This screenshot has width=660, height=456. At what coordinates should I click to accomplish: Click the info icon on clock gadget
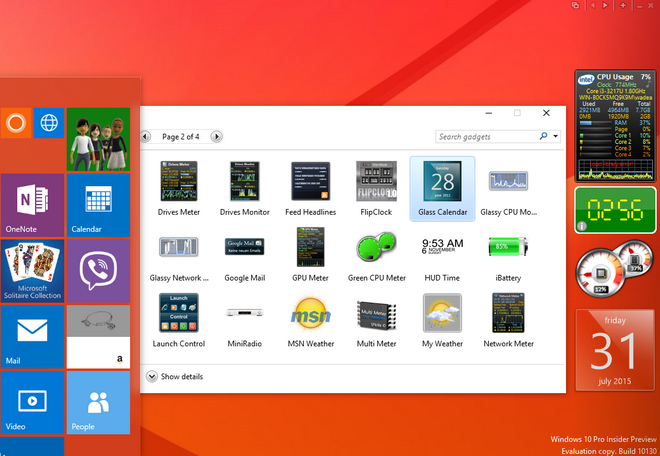click(582, 226)
